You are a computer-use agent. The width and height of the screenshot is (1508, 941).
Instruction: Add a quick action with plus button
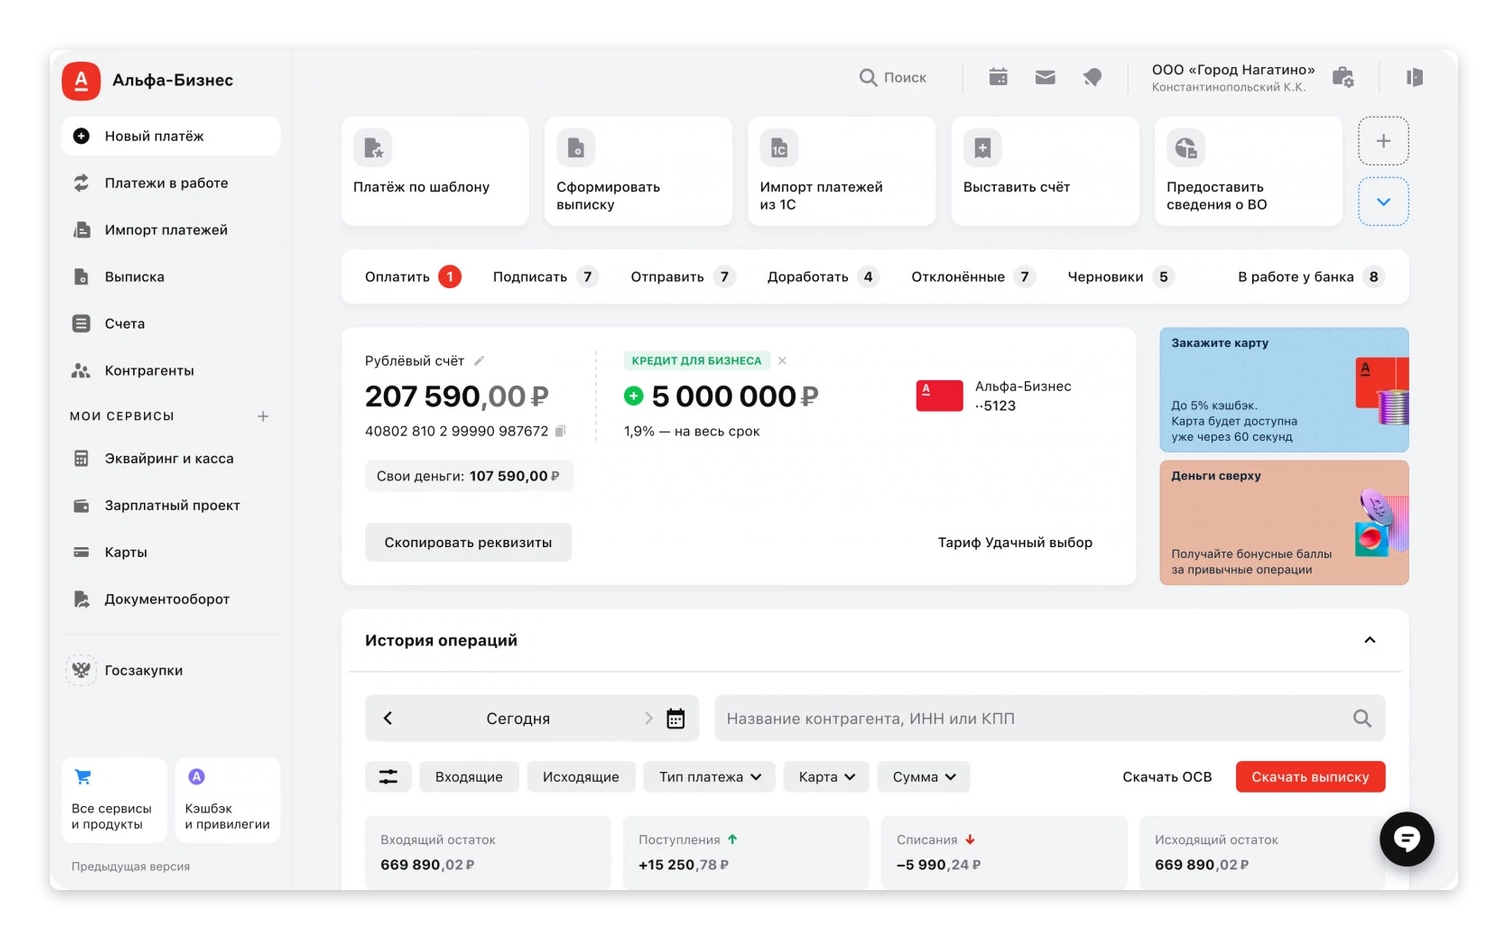(1383, 141)
